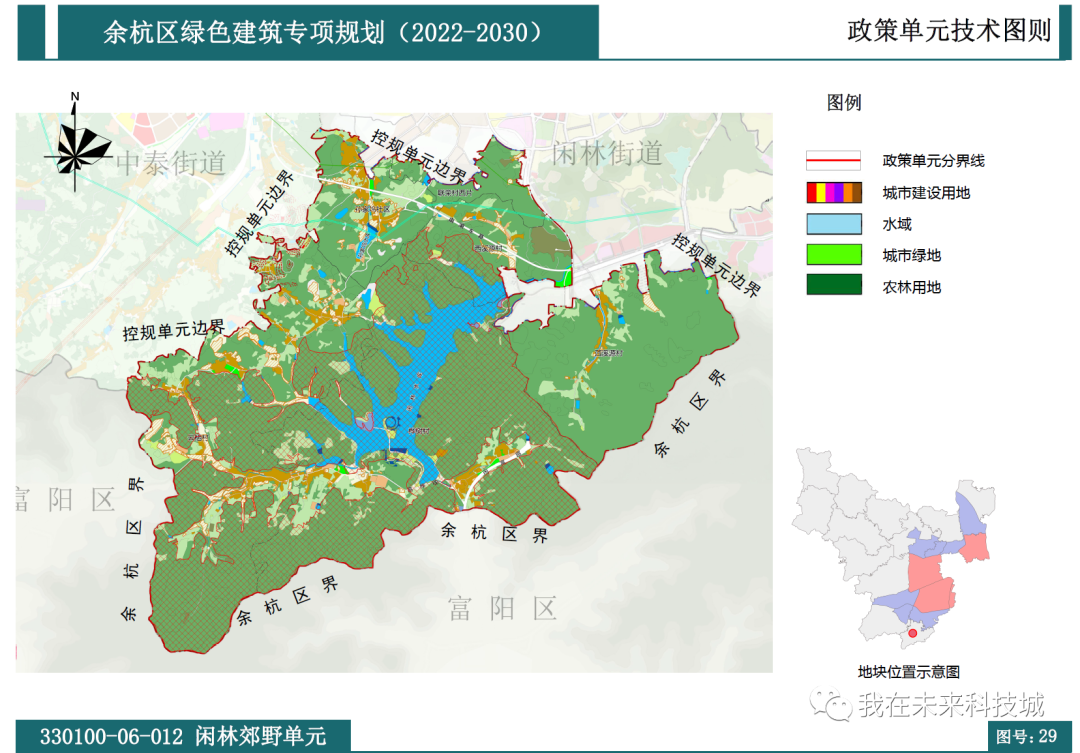Select the dark green 农林用地 legend swatch
Screen dimensions: 1080x753
click(833, 285)
